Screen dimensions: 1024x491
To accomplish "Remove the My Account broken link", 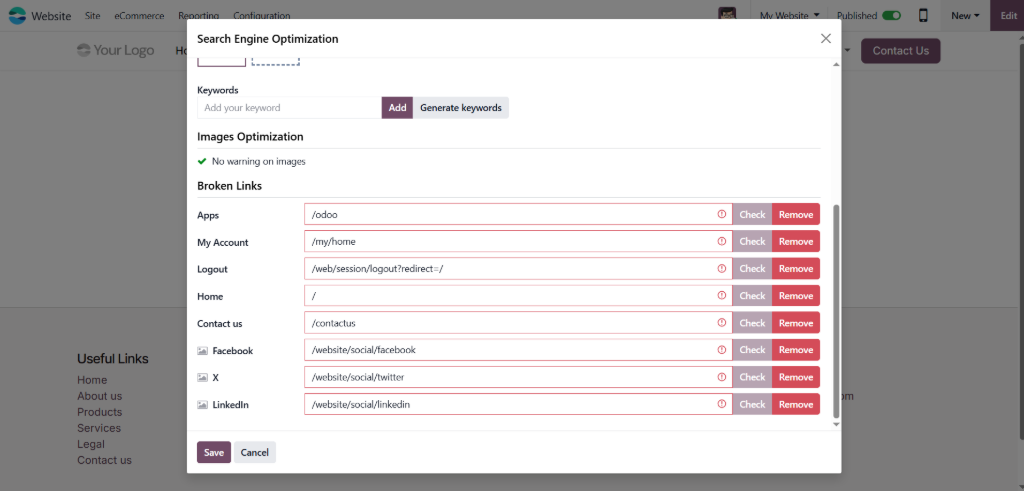I will [795, 242].
